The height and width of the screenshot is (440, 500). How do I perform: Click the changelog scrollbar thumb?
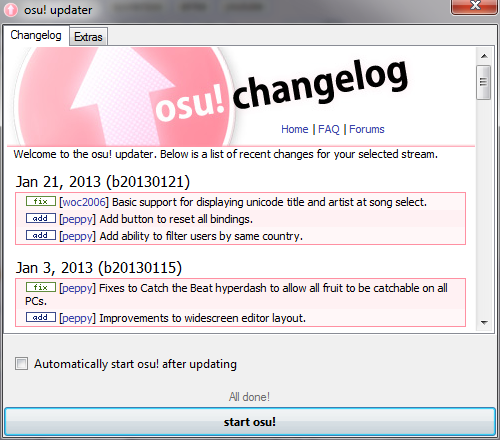coord(484,82)
